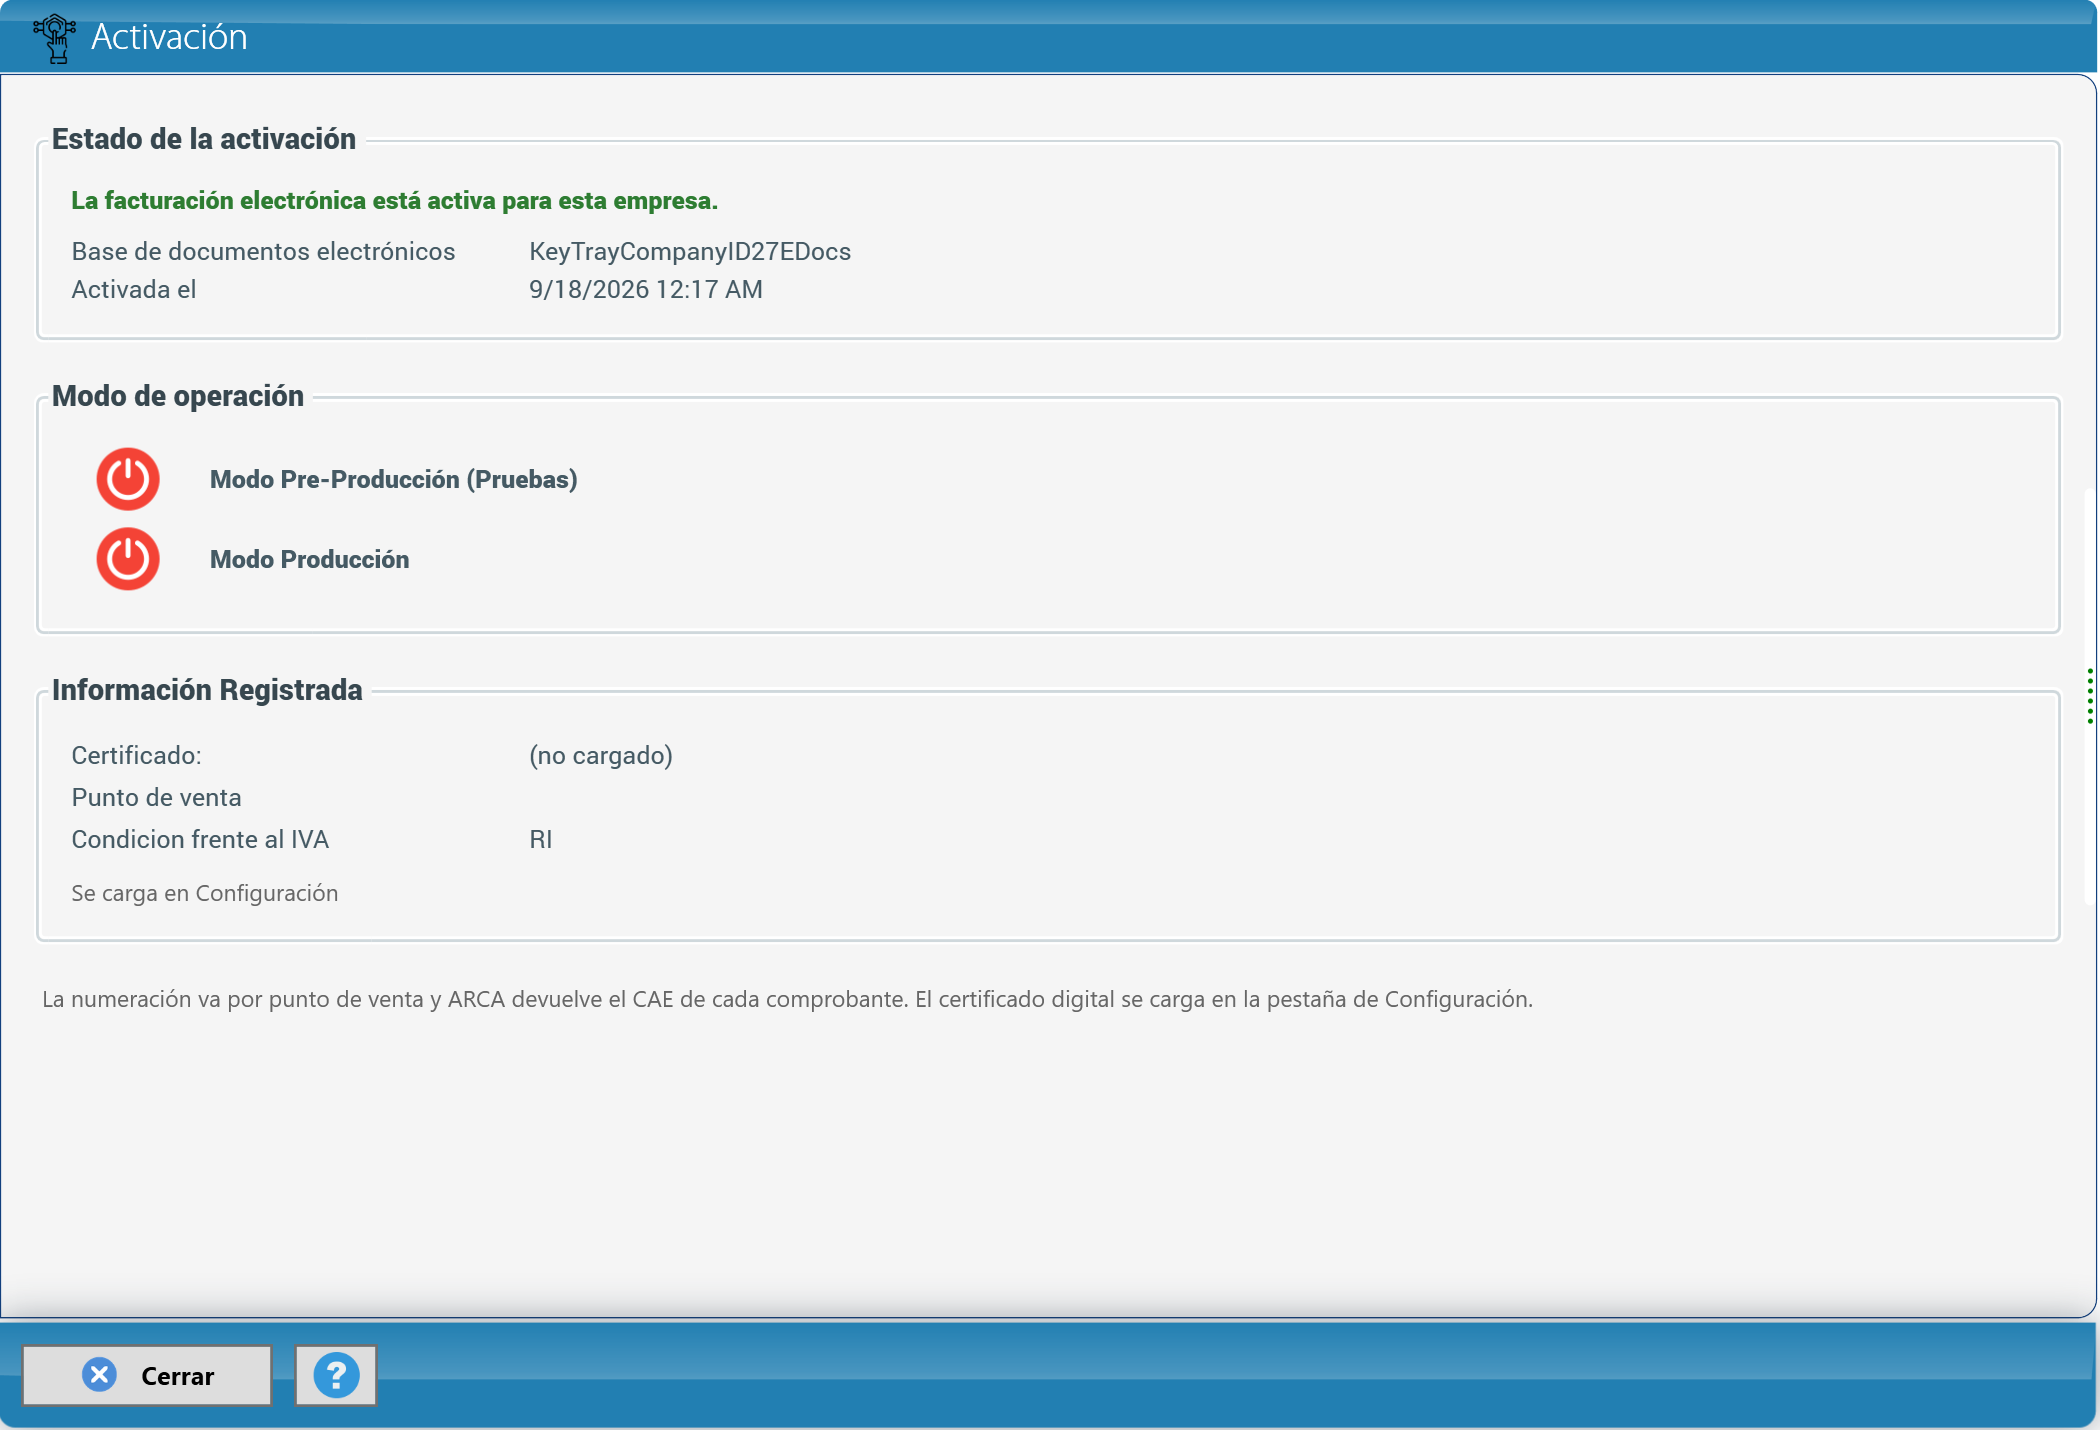Select the Modo Producción label
Viewport: 2100px width, 1430px height.
(309, 560)
